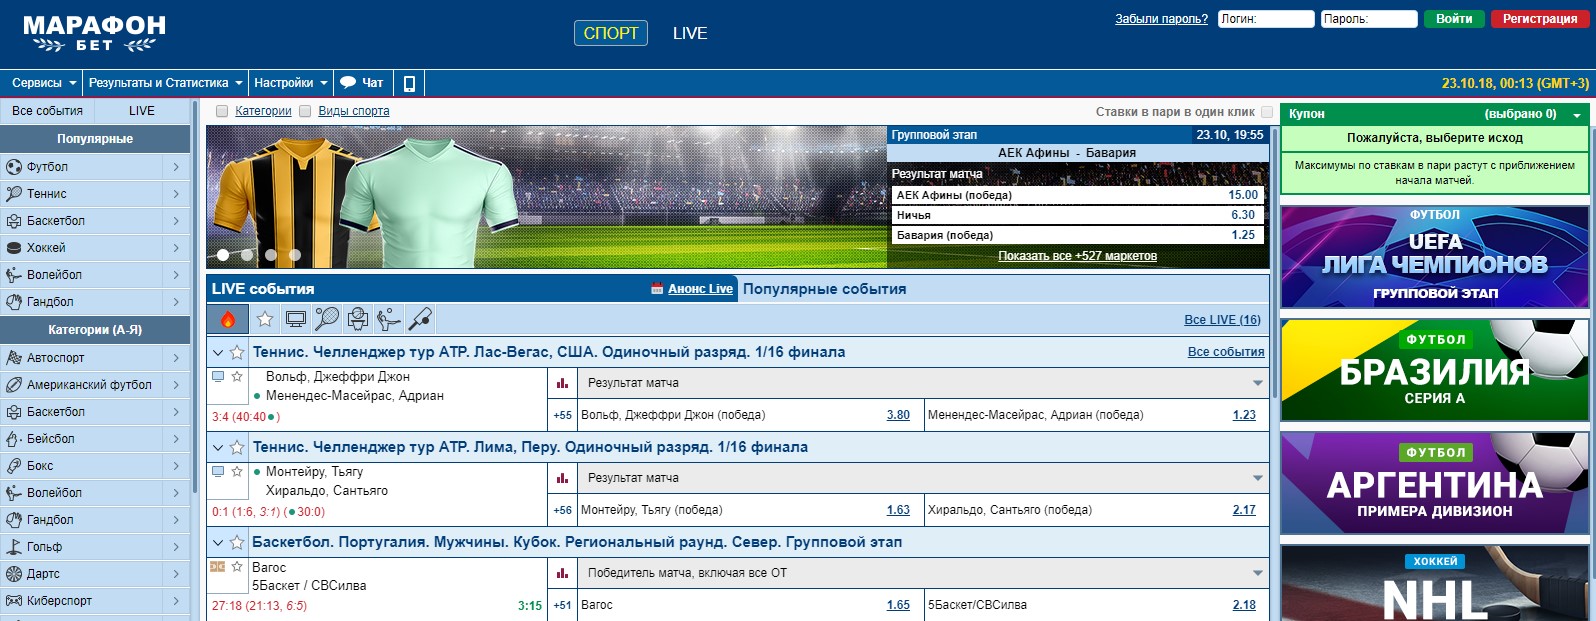Click the Американский футбол sidebar icon
Viewport: 1596px width, 621px height.
point(14,385)
